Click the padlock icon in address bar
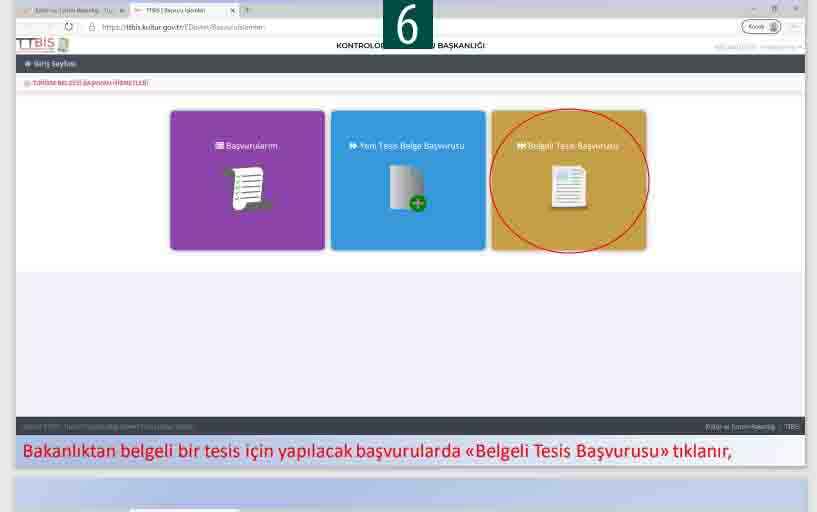 click(92, 27)
